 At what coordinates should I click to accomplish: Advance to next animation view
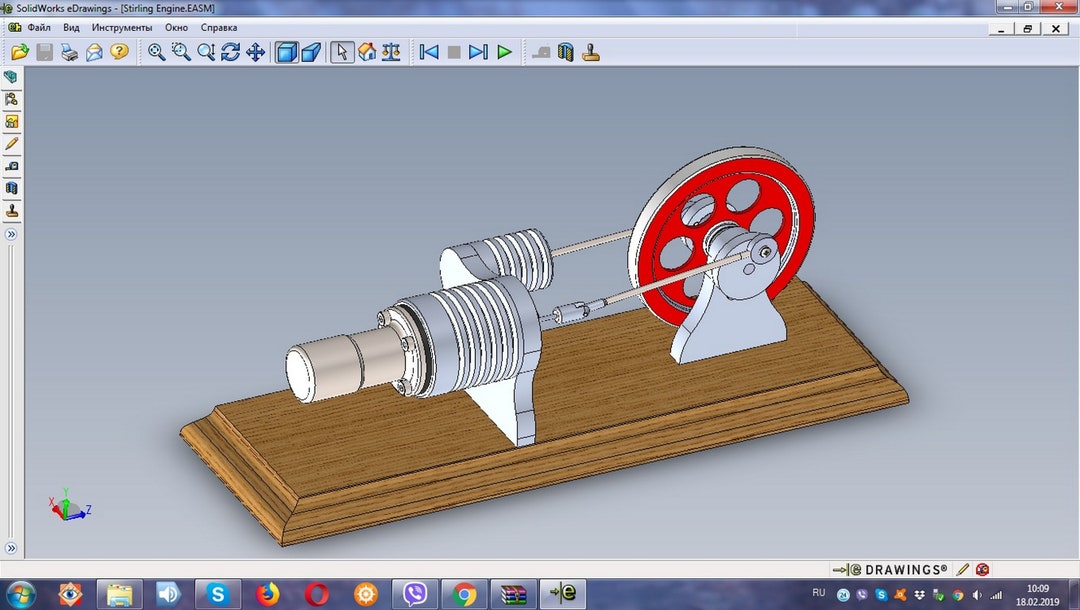point(478,52)
